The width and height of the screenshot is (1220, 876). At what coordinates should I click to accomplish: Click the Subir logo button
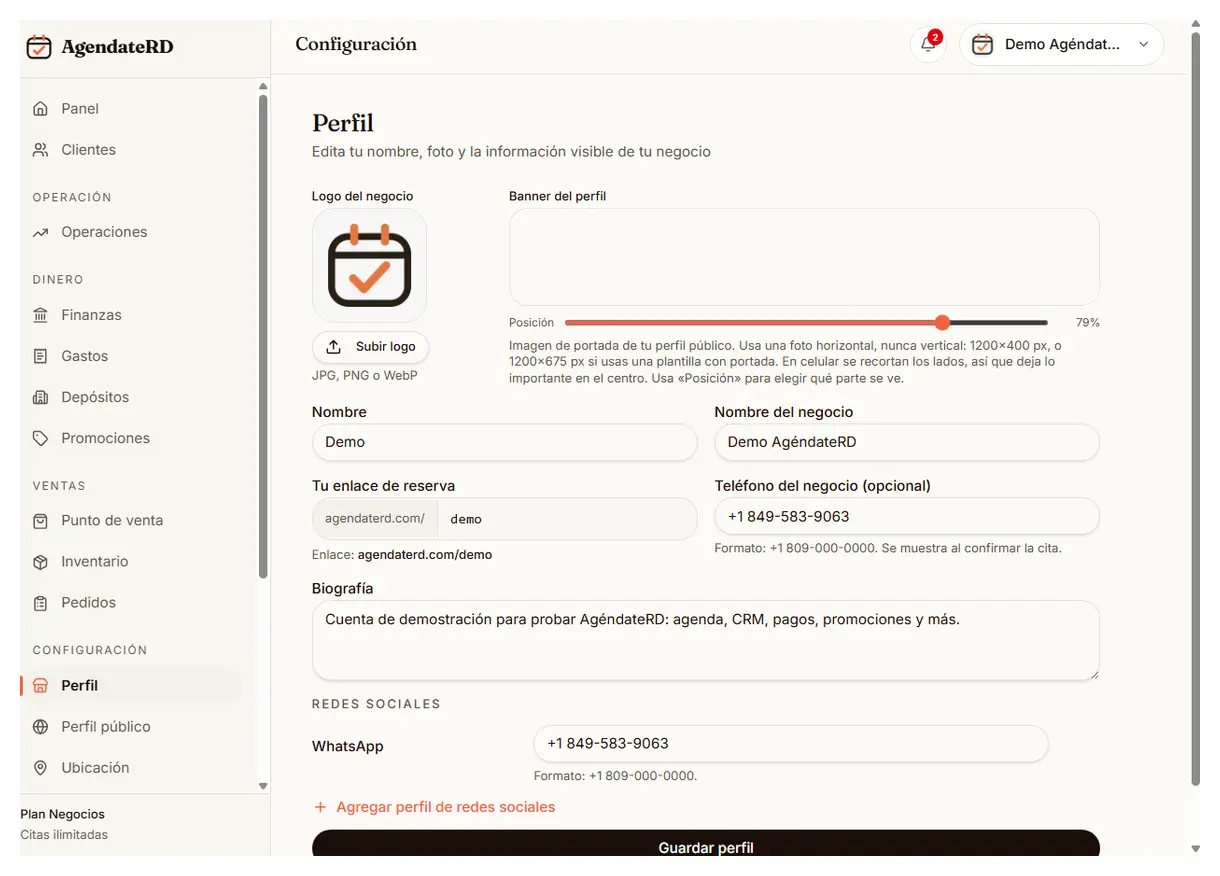click(x=370, y=347)
